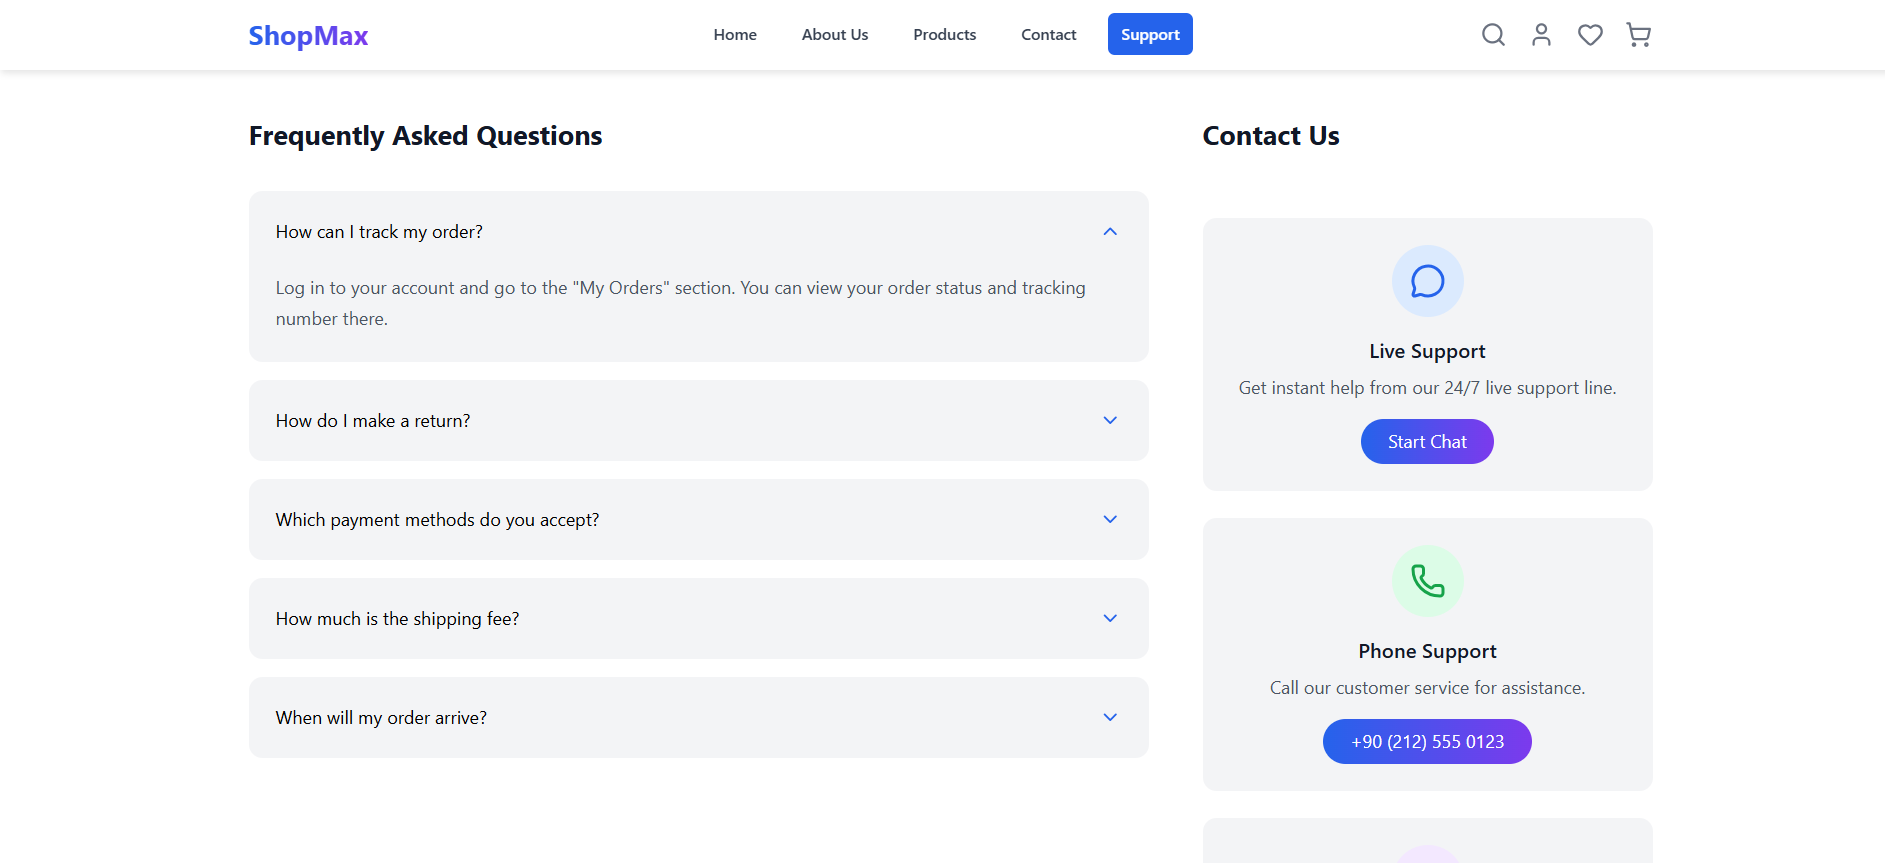Click the Live Support chat bubble icon
The height and width of the screenshot is (863, 1885).
click(1427, 281)
